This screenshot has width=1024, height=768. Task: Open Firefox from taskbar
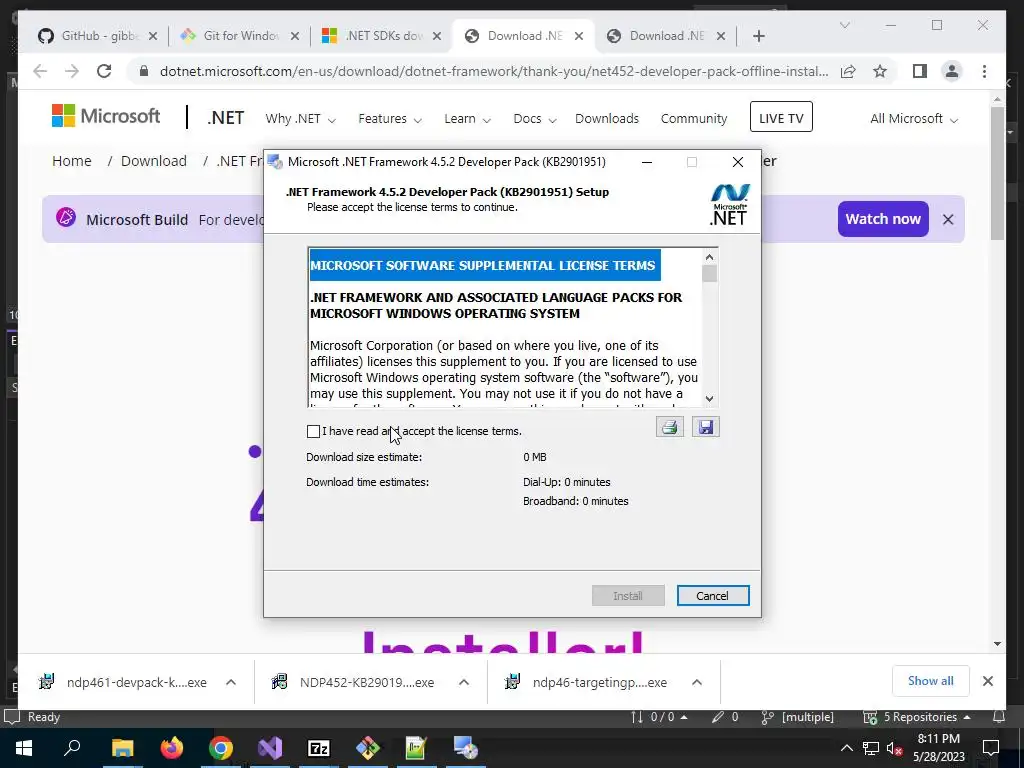point(172,748)
